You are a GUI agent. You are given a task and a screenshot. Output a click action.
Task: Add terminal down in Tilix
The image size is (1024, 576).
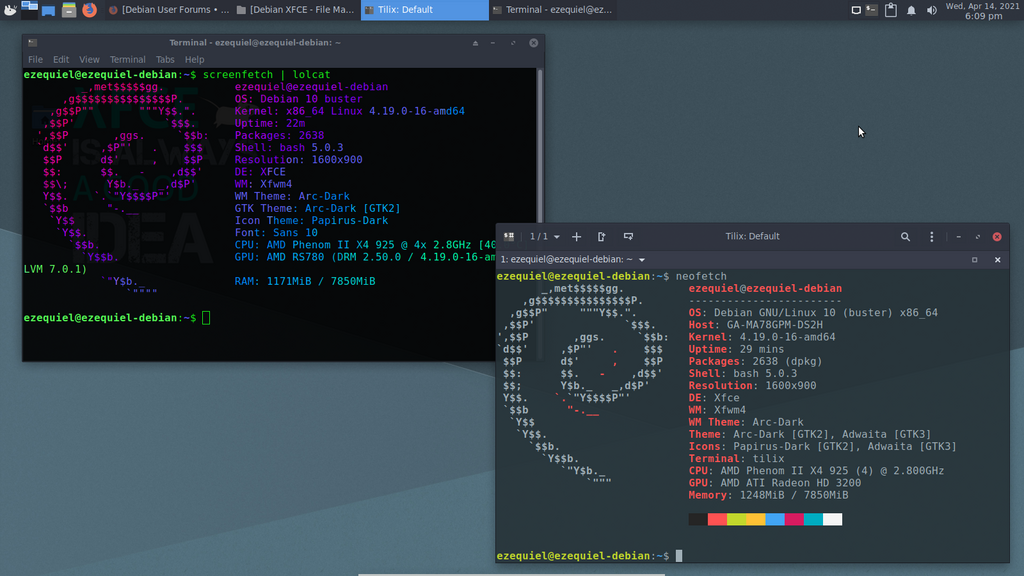(x=628, y=236)
